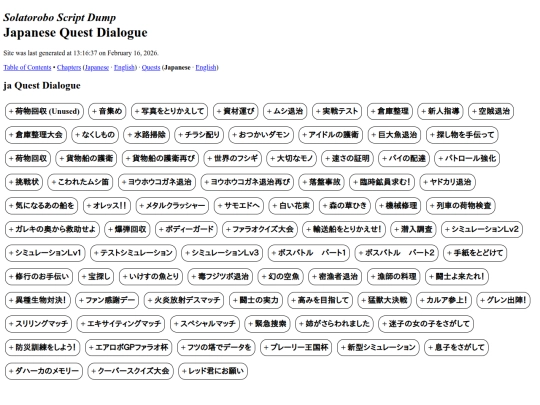Expand the シミュレーションLv2 quest

pos(482,229)
